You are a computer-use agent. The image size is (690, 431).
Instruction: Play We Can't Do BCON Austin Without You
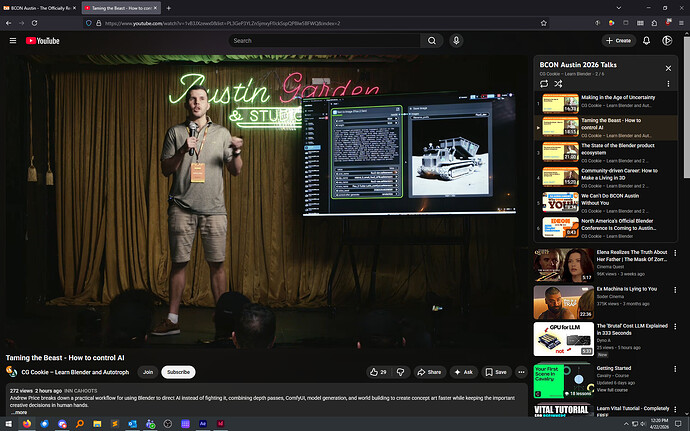click(x=606, y=203)
